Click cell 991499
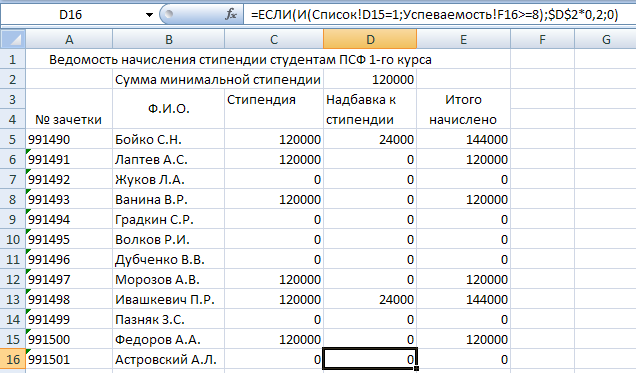 point(69,319)
